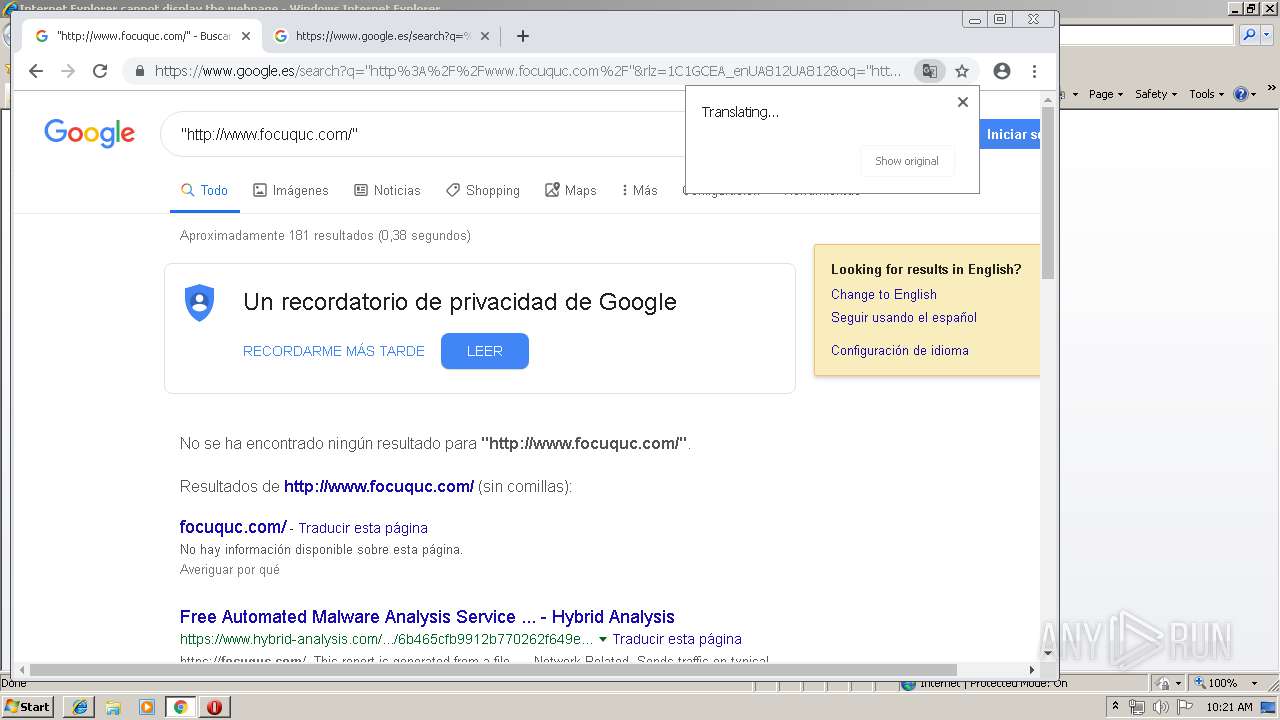
Task: Click Chrome's forward arrow button
Action: 68,71
